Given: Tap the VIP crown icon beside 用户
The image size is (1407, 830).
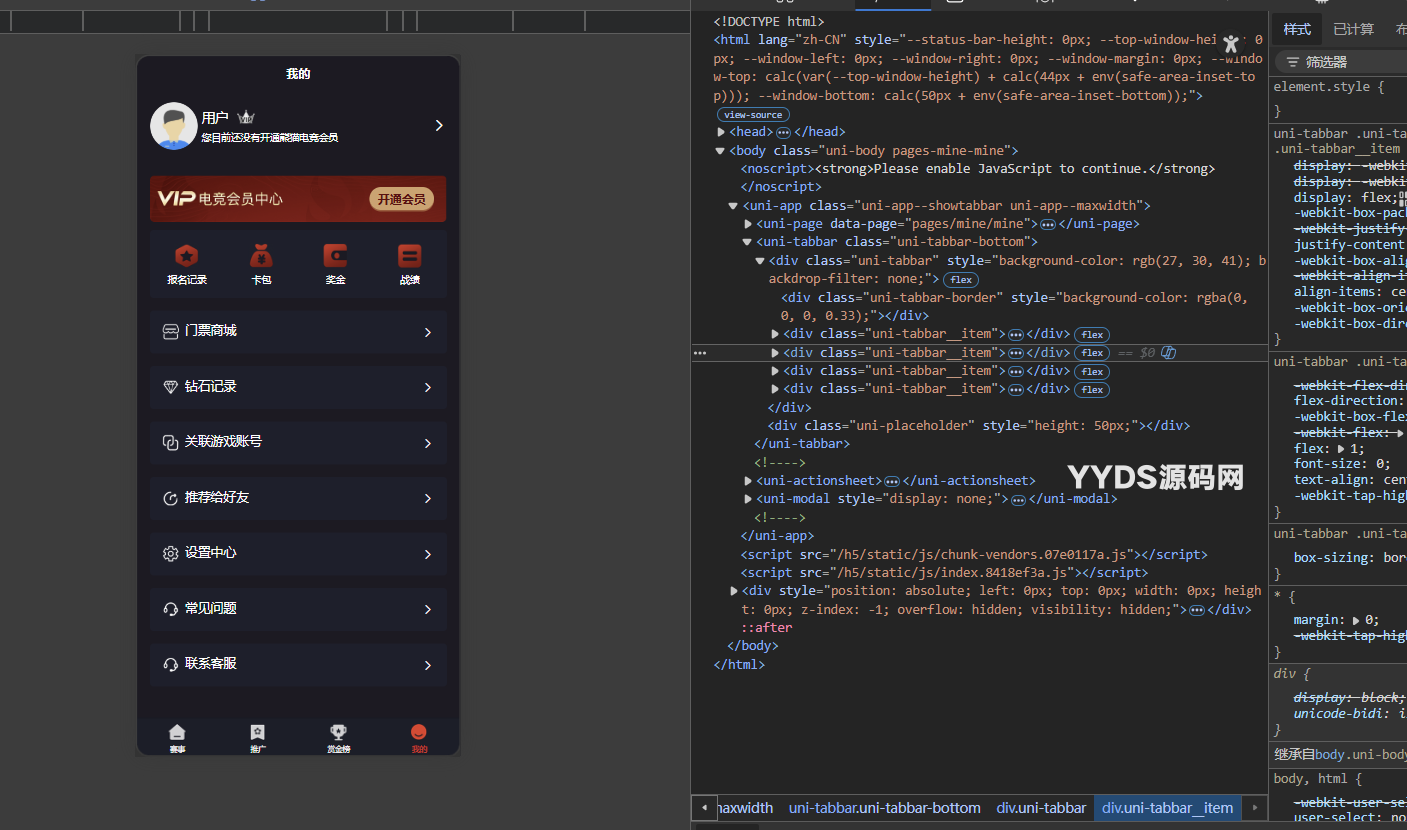Looking at the screenshot, I should (246, 118).
